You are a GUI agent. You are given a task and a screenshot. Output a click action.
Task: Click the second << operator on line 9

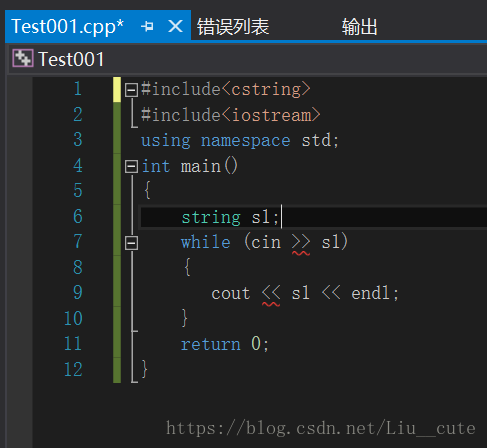click(x=331, y=293)
